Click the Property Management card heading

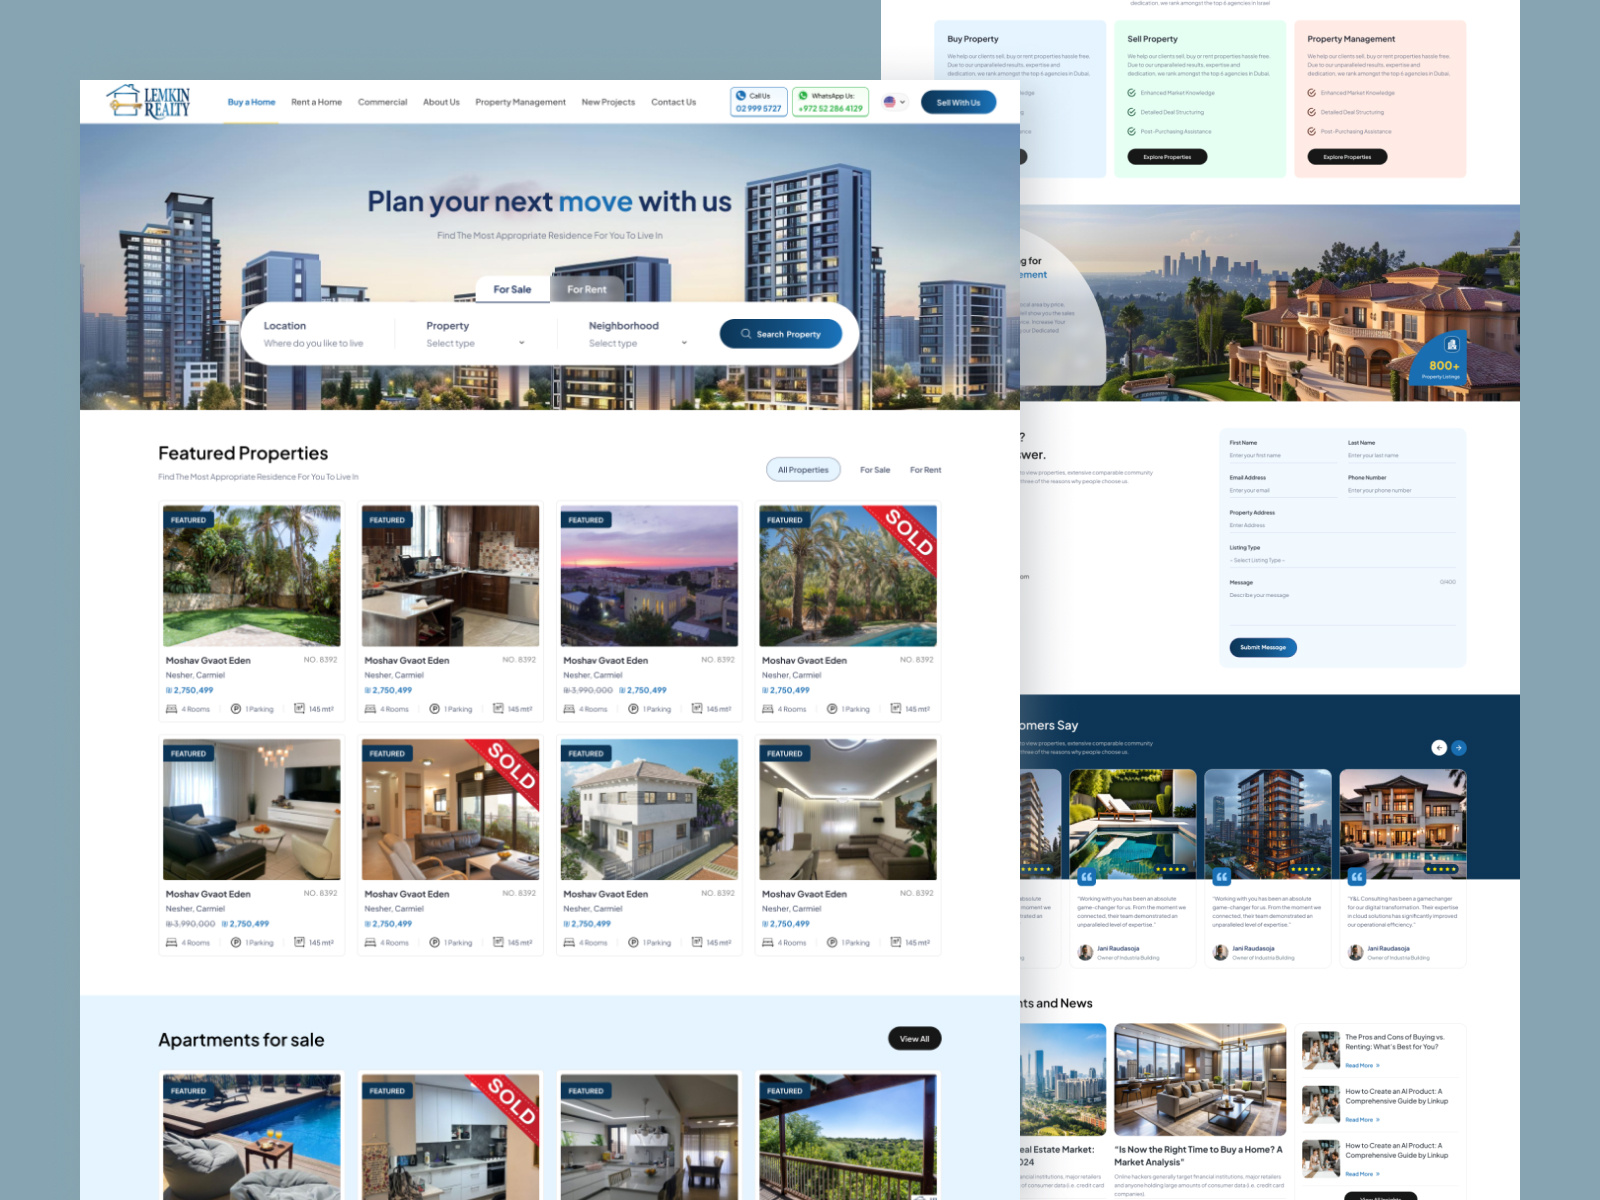coord(1351,39)
